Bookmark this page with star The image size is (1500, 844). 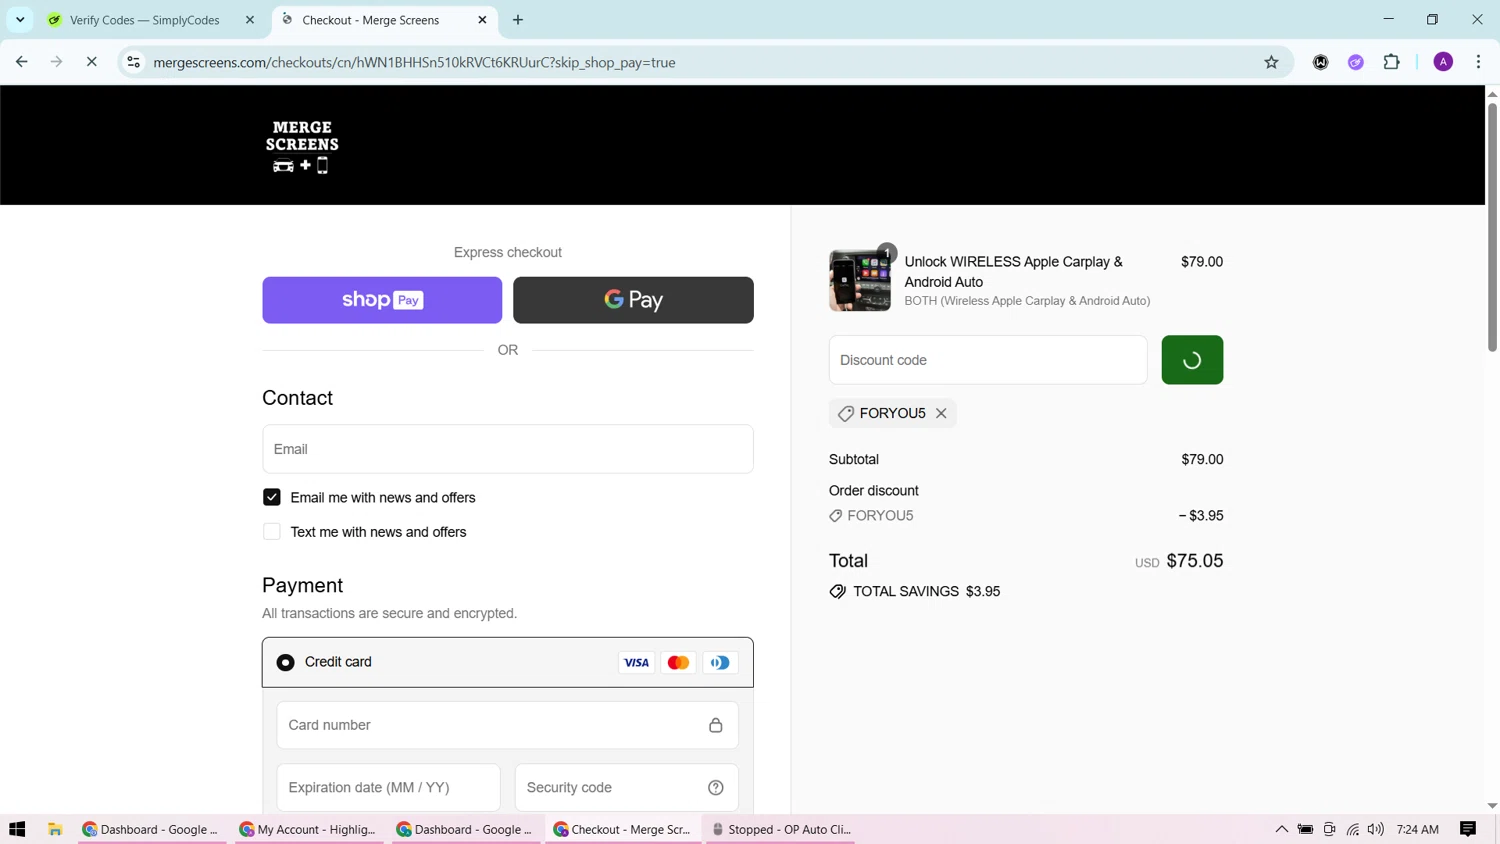1272,62
